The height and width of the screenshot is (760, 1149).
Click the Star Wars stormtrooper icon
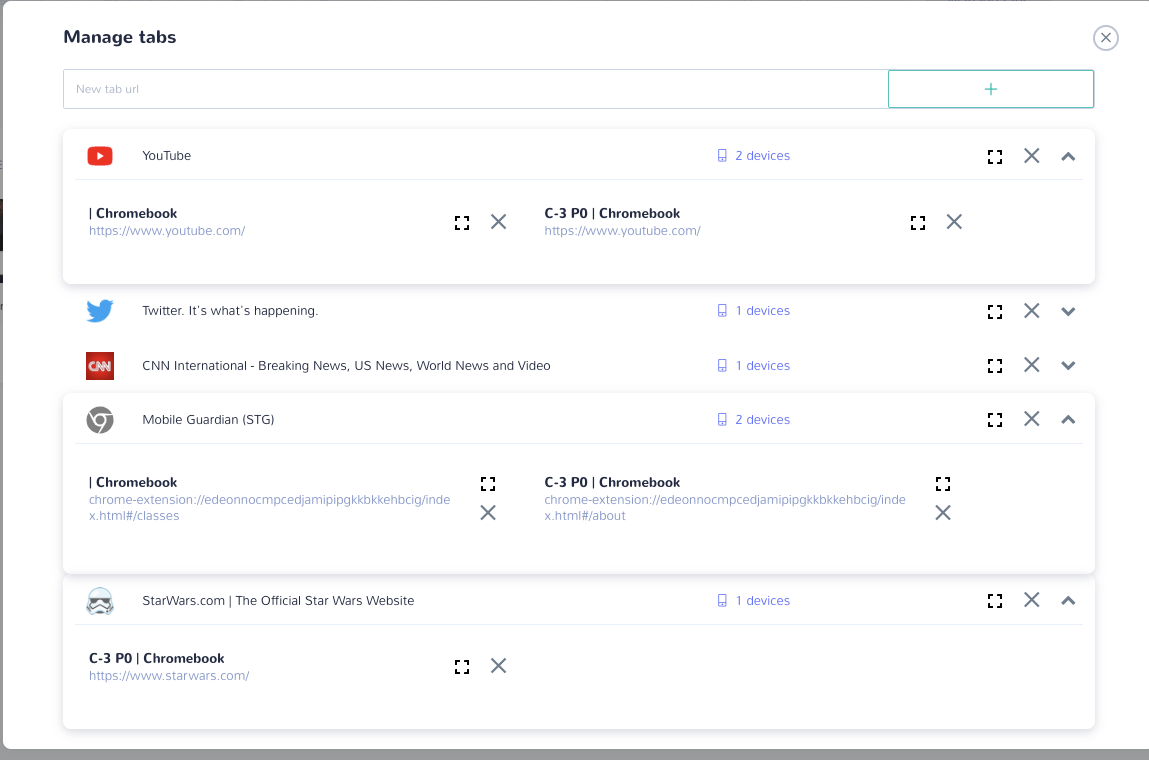100,601
